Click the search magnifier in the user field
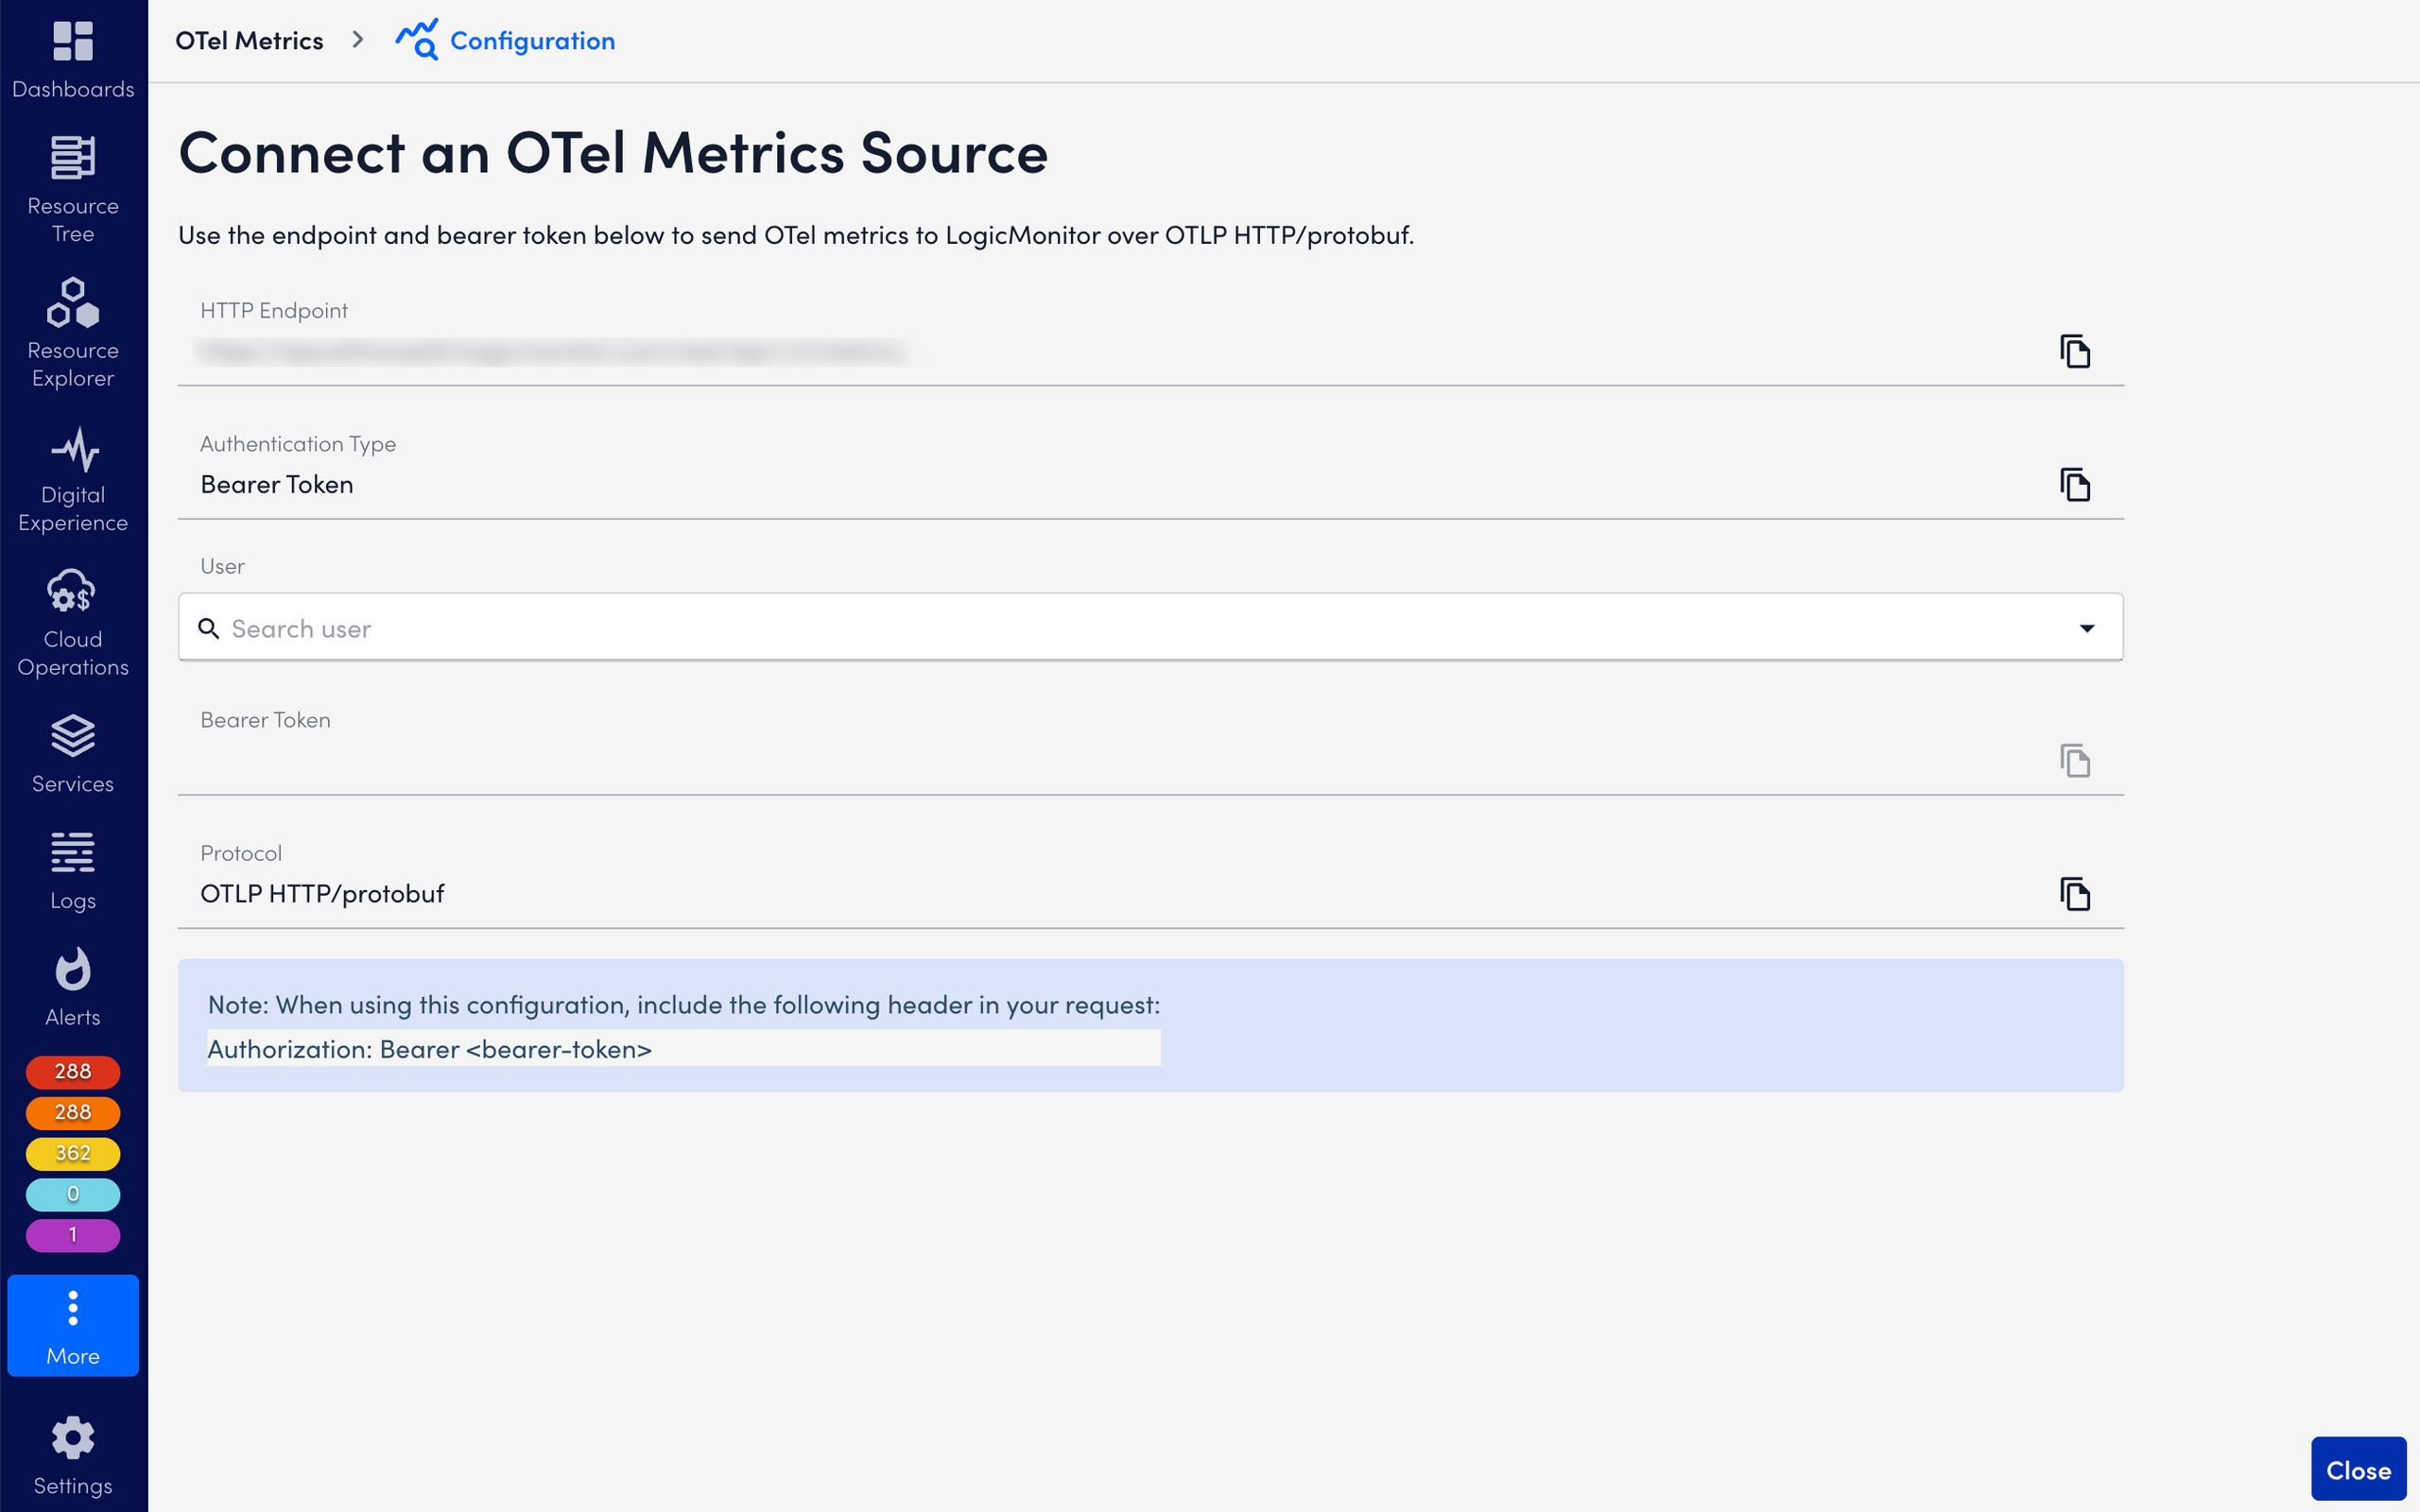2420x1512 pixels. [x=208, y=628]
